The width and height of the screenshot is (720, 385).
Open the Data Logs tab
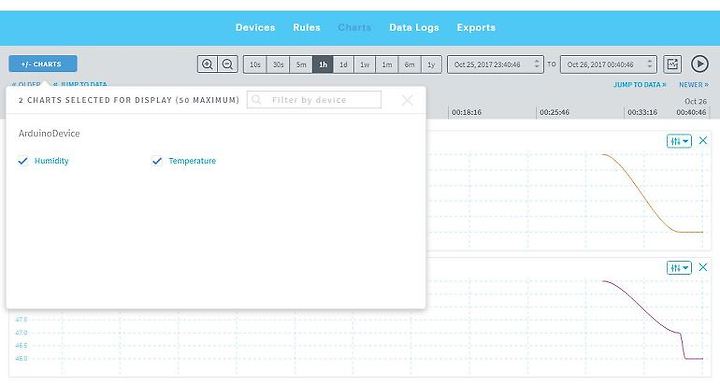(414, 28)
